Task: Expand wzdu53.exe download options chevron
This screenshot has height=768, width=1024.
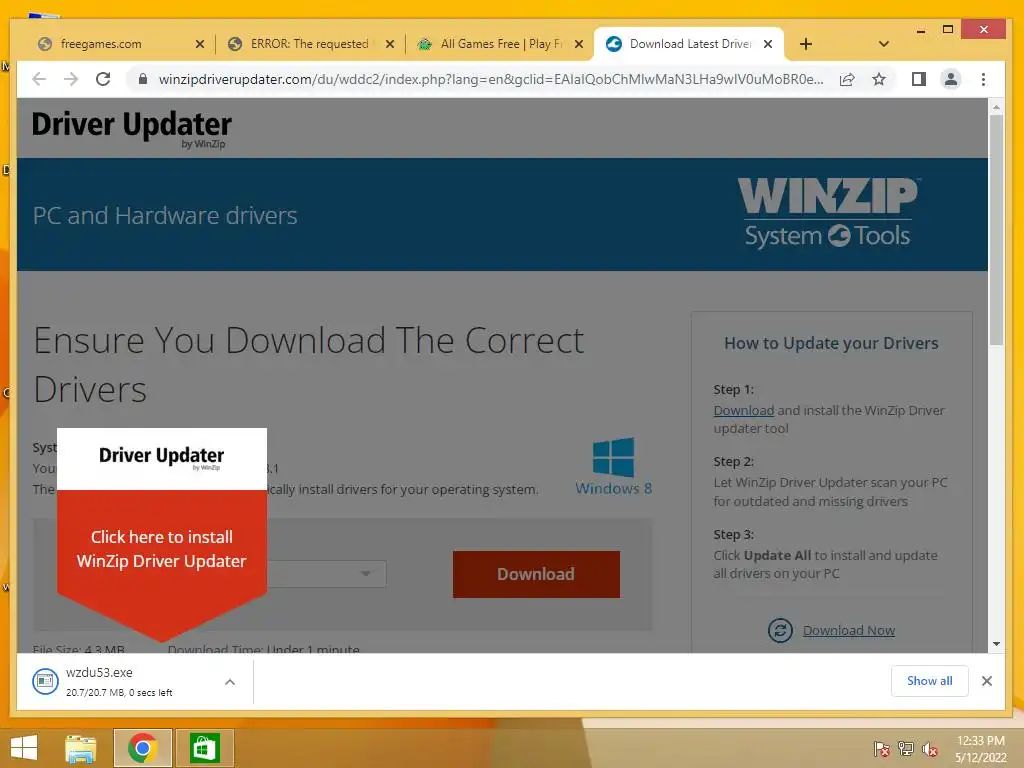Action: tap(230, 682)
